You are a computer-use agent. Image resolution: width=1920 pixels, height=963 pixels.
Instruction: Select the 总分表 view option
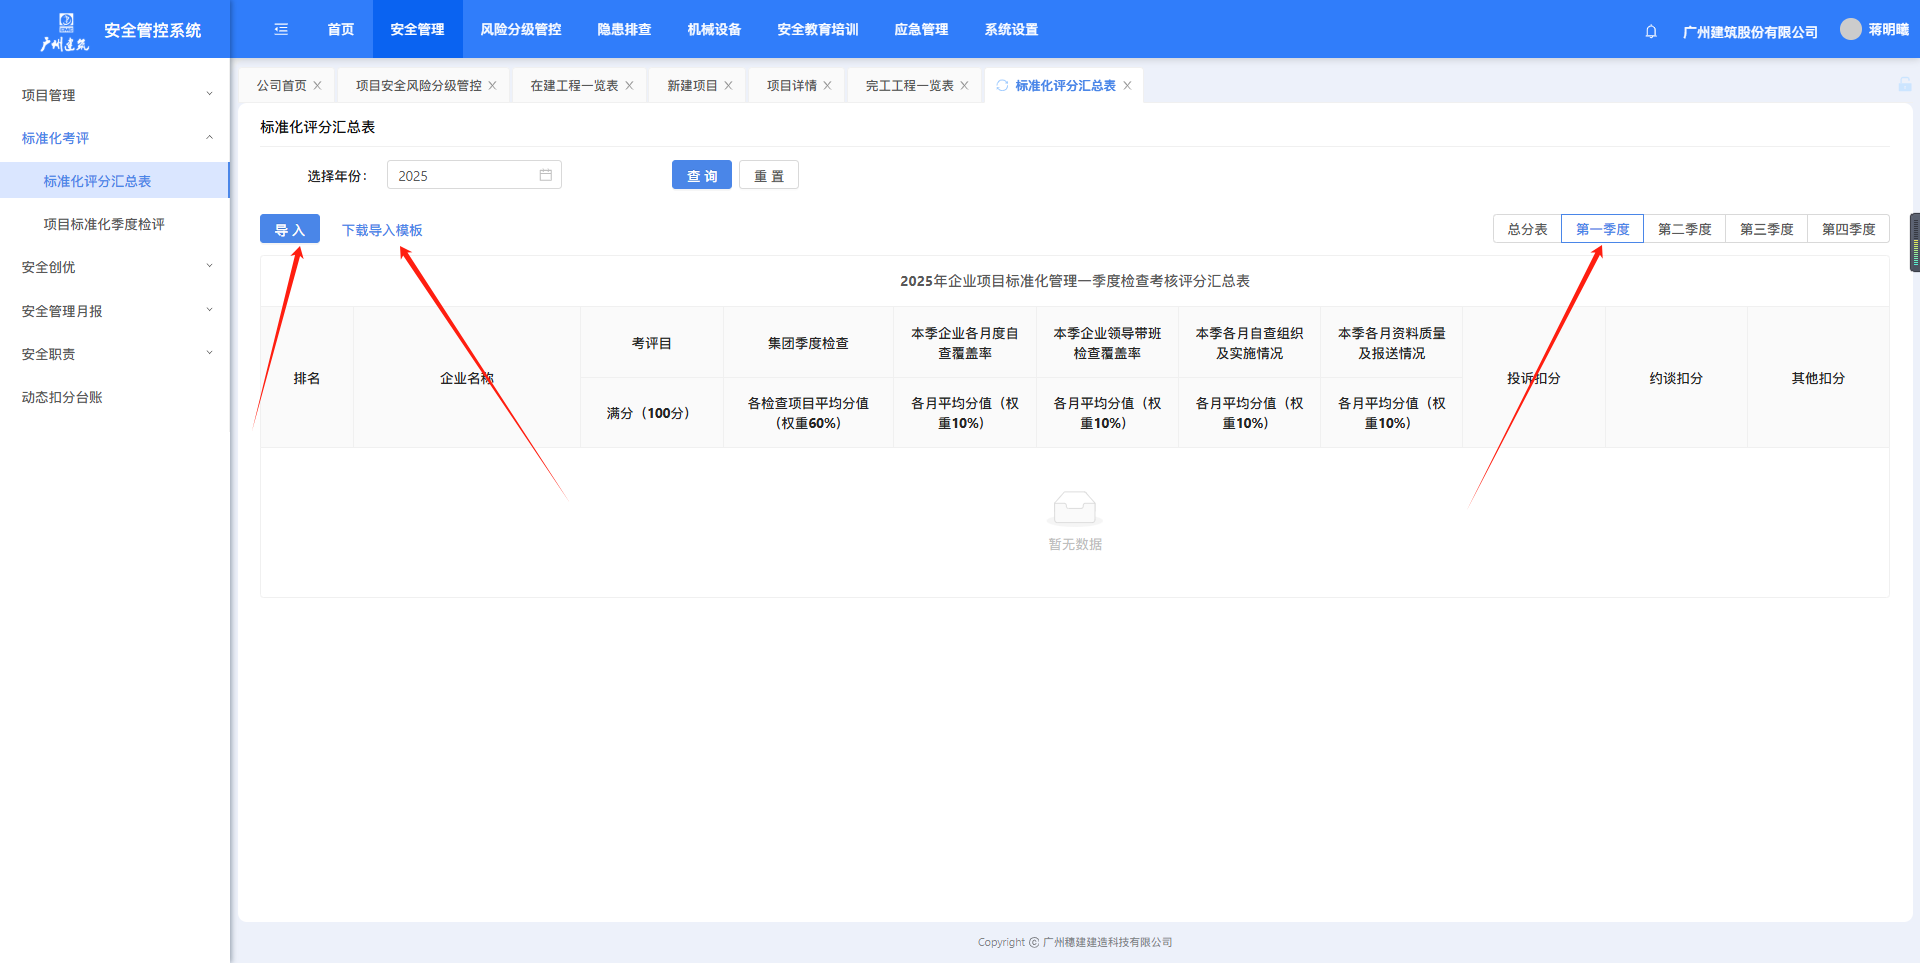(x=1527, y=229)
